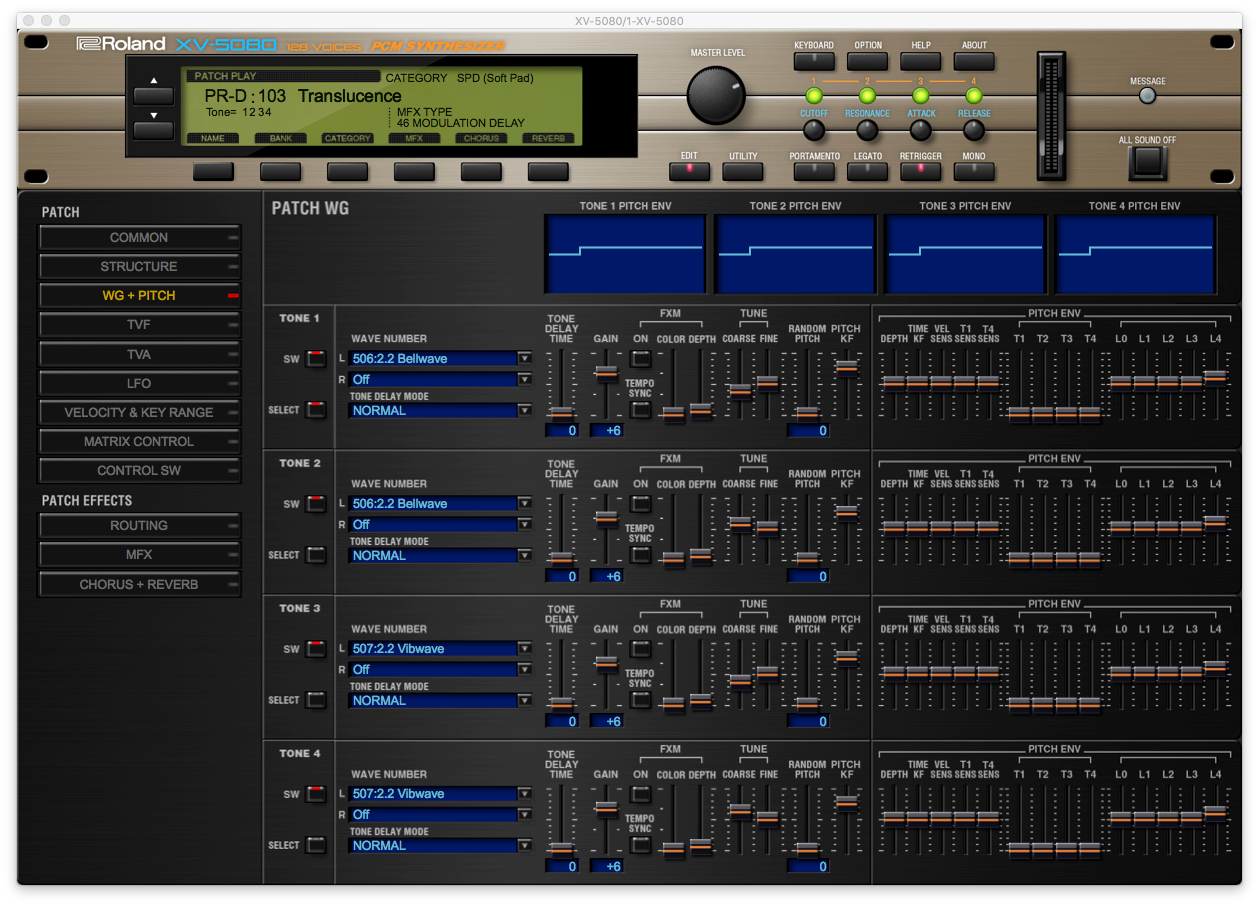
Task: Click the ABOUT button
Action: (x=974, y=61)
